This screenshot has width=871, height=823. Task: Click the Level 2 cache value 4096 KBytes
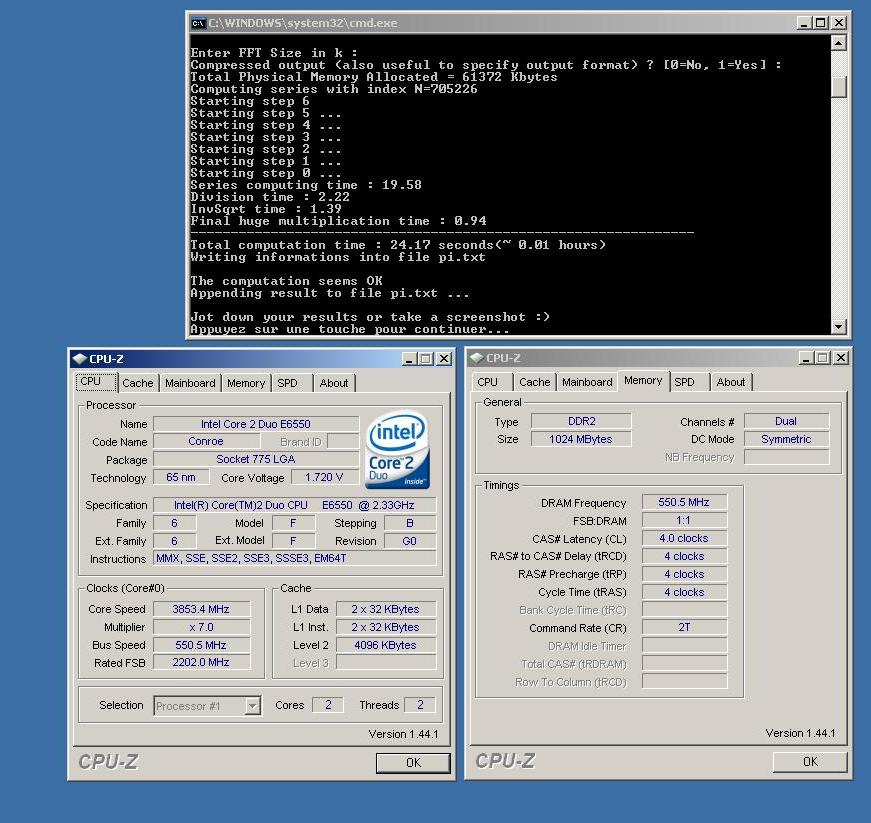pos(386,645)
